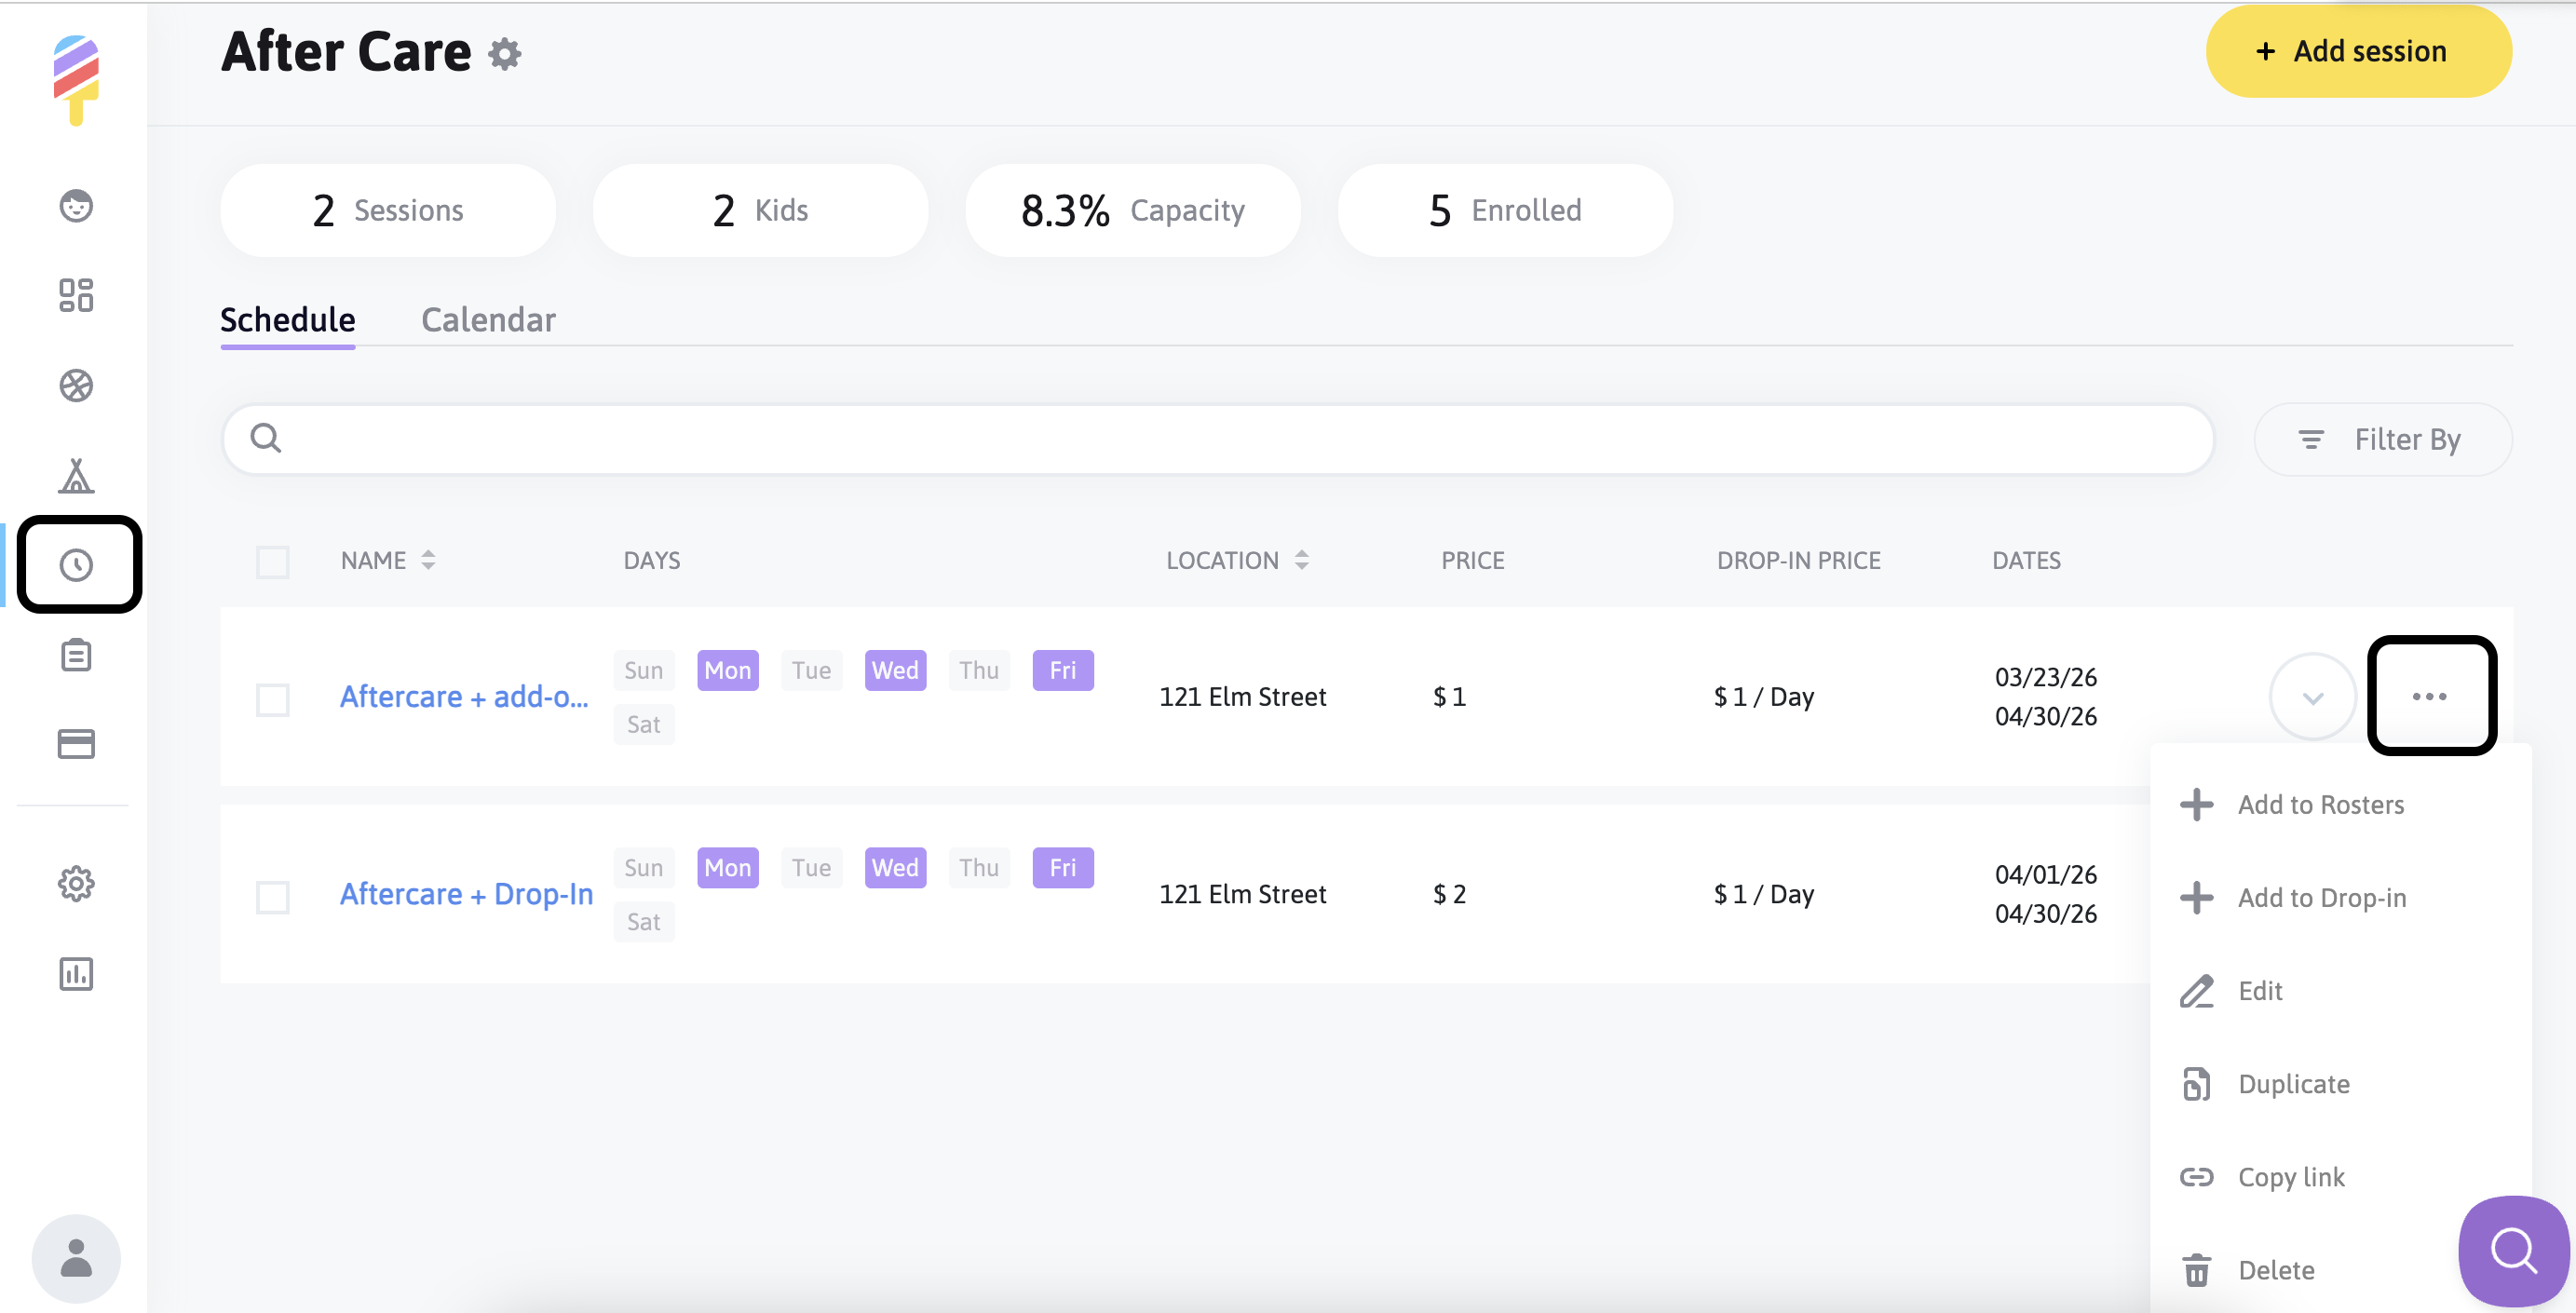This screenshot has width=2576, height=1313.
Task: Choose Duplicate from the context menu
Action: [2293, 1084]
